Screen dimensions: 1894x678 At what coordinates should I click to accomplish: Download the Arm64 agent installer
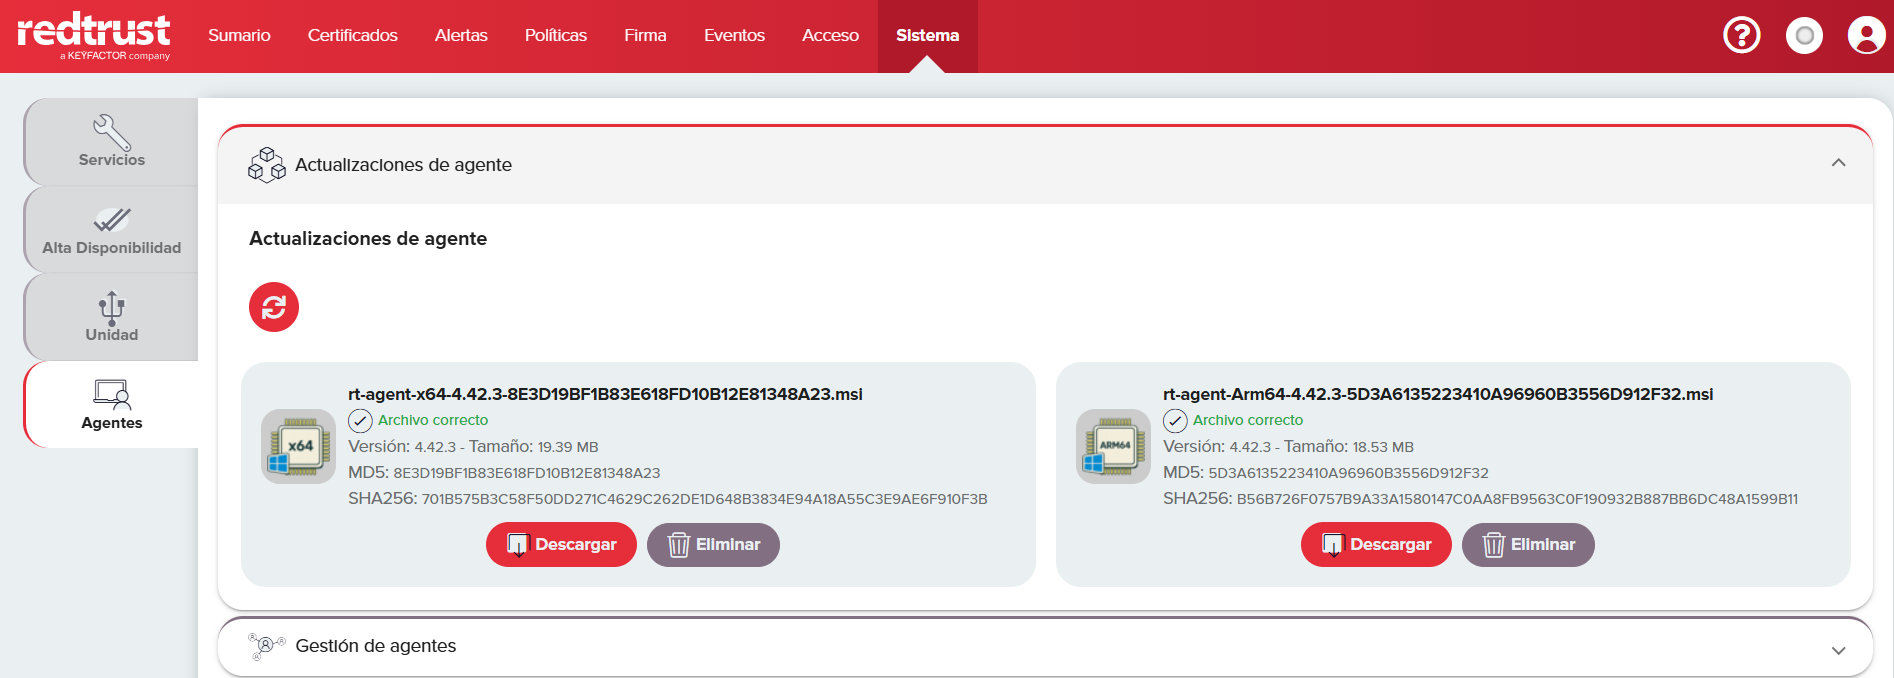point(1376,544)
